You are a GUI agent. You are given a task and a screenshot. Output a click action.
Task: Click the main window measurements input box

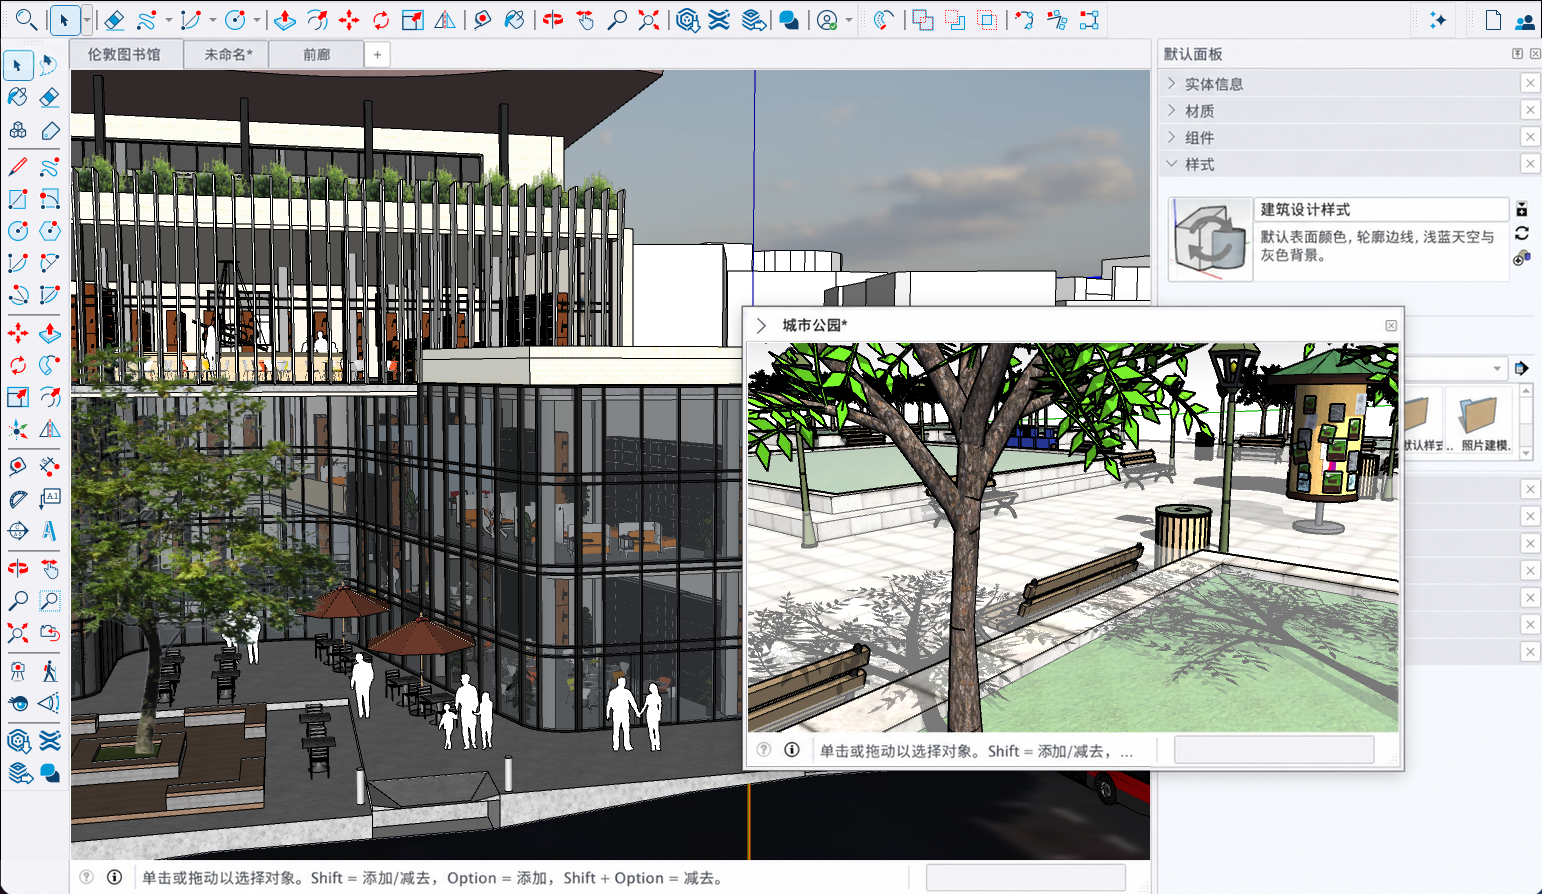(x=1026, y=877)
